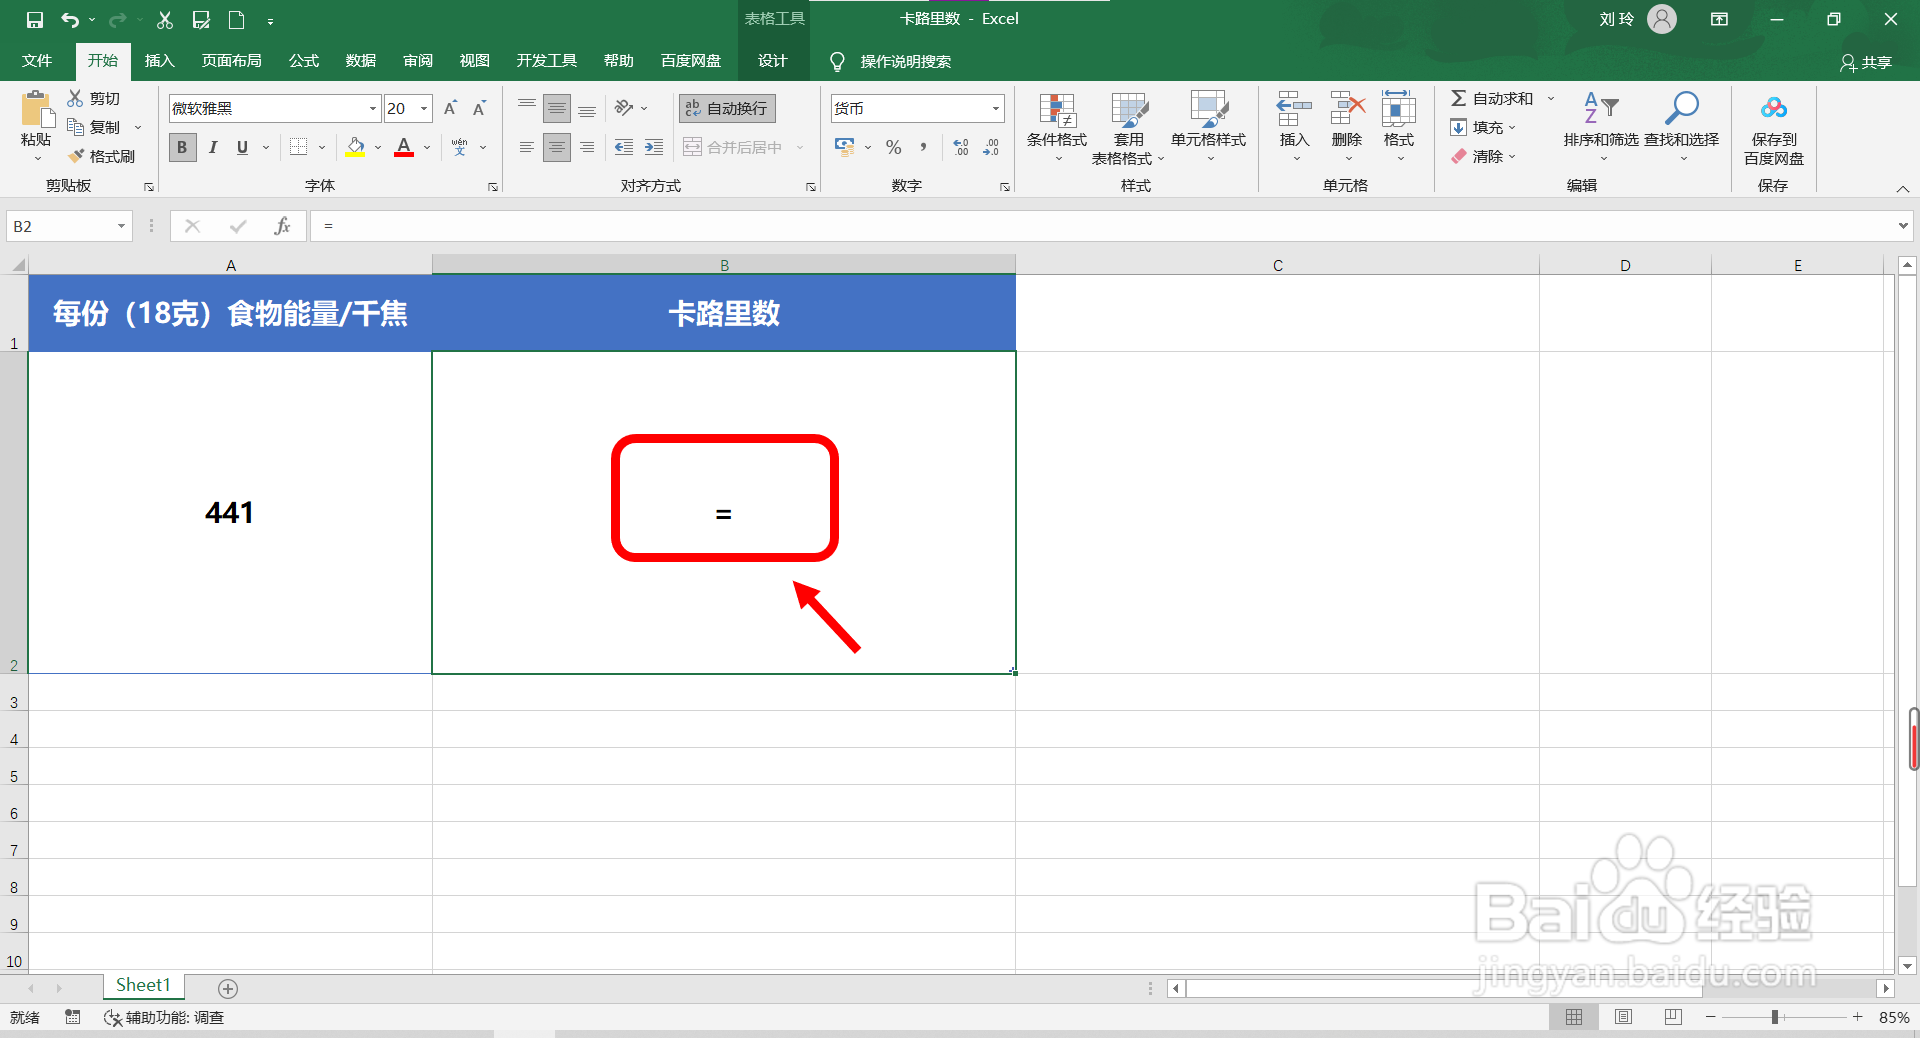The width and height of the screenshot is (1920, 1038).
Task: Open Sort and Filter (排序和筛选)
Action: [x=1601, y=126]
